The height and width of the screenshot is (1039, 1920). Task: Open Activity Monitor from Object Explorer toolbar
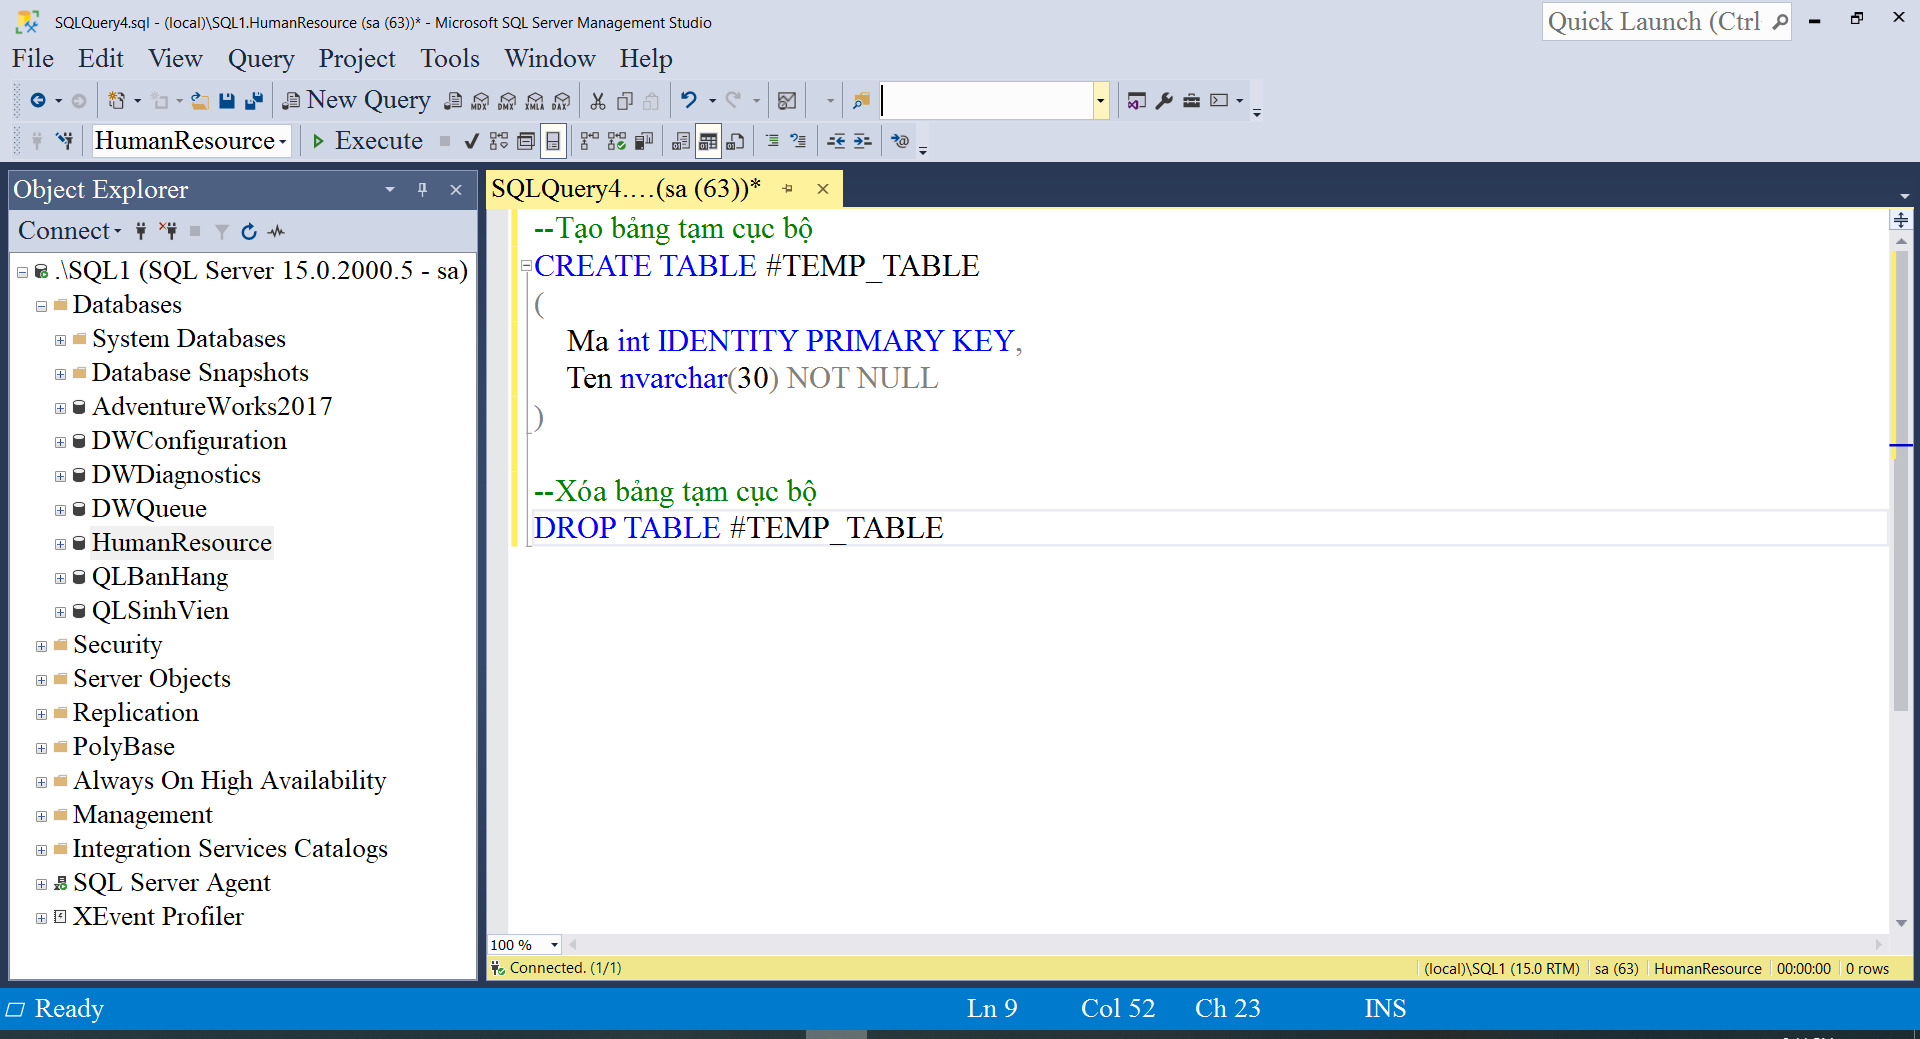coord(276,231)
